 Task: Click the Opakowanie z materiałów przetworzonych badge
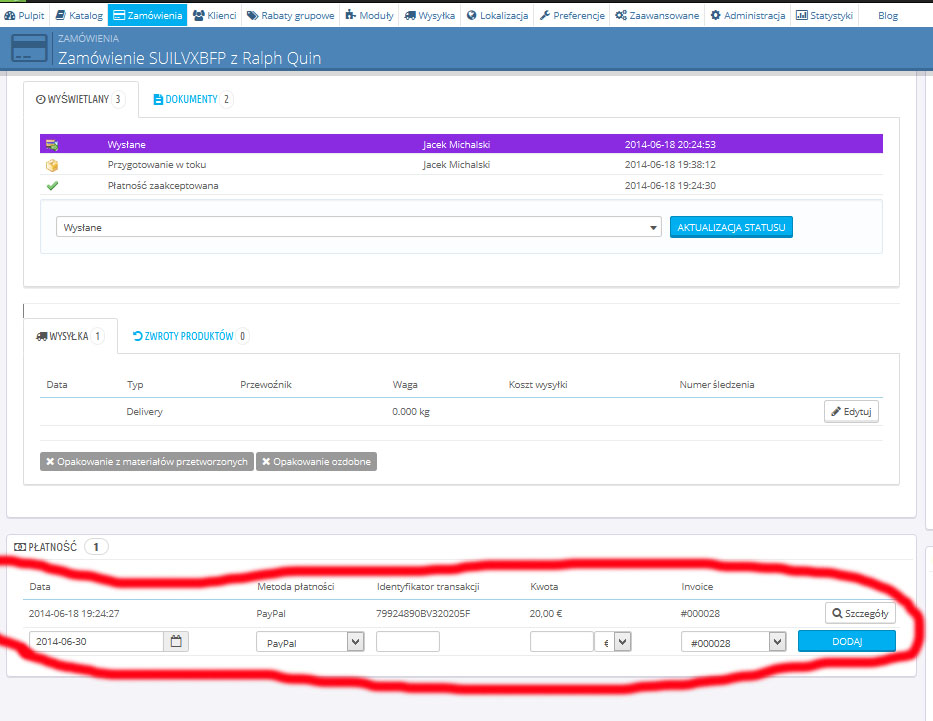(147, 462)
